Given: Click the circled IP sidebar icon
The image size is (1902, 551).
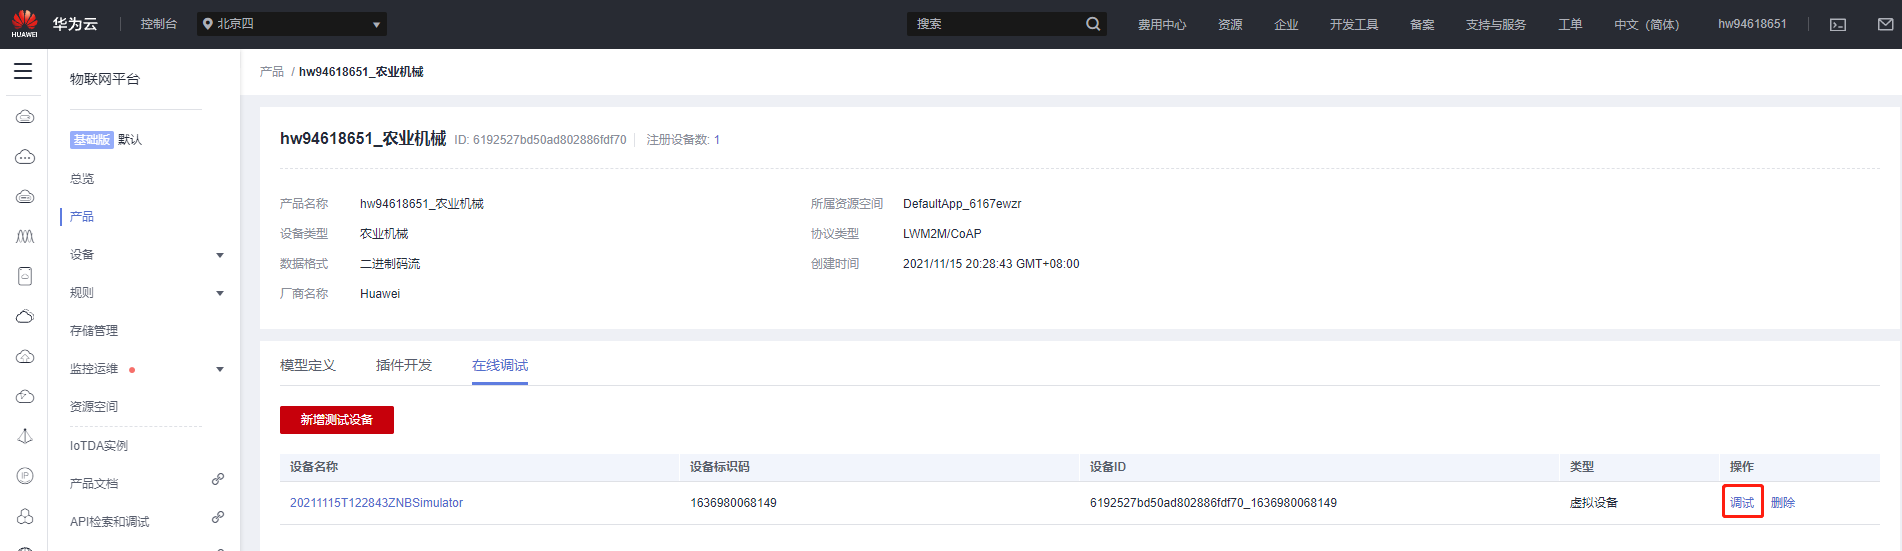Looking at the screenshot, I should pyautogui.click(x=25, y=476).
